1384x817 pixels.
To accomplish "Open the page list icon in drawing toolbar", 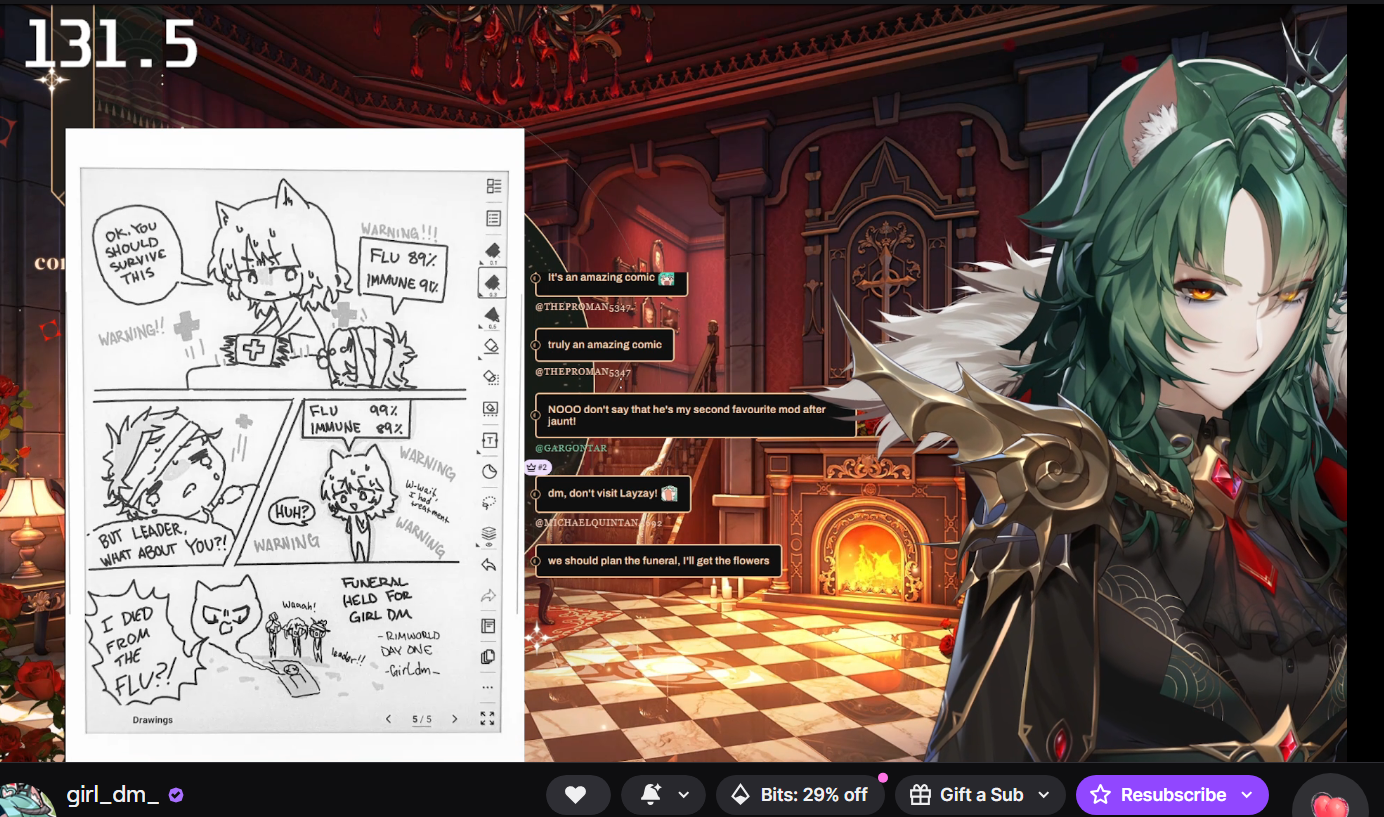I will (492, 218).
